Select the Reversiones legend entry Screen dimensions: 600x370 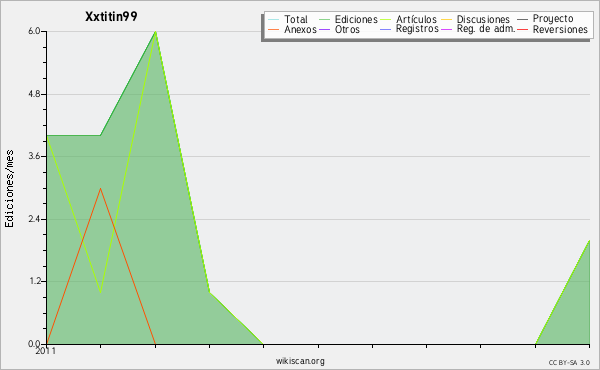tap(560, 29)
